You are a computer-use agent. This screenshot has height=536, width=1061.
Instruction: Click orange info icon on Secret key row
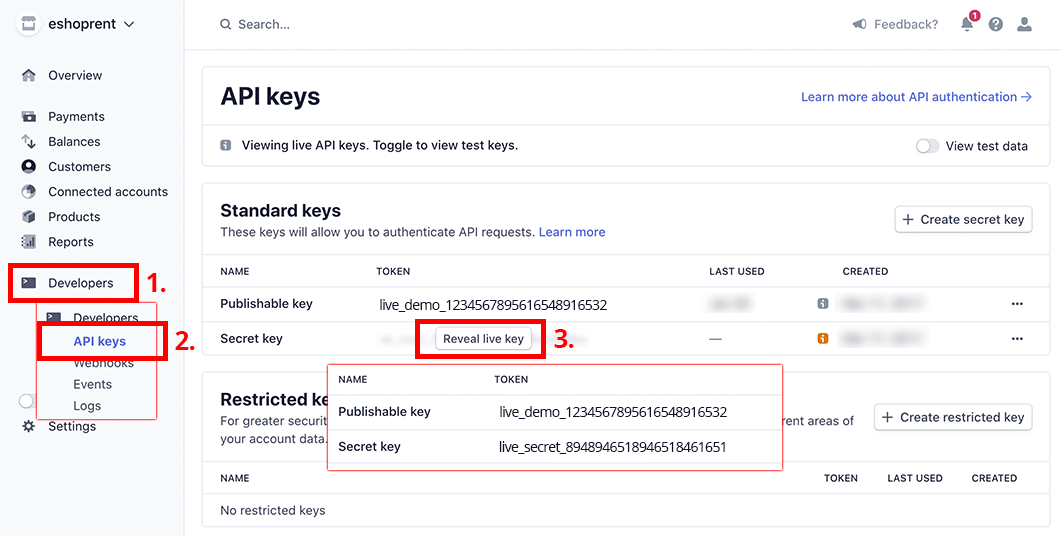point(823,338)
